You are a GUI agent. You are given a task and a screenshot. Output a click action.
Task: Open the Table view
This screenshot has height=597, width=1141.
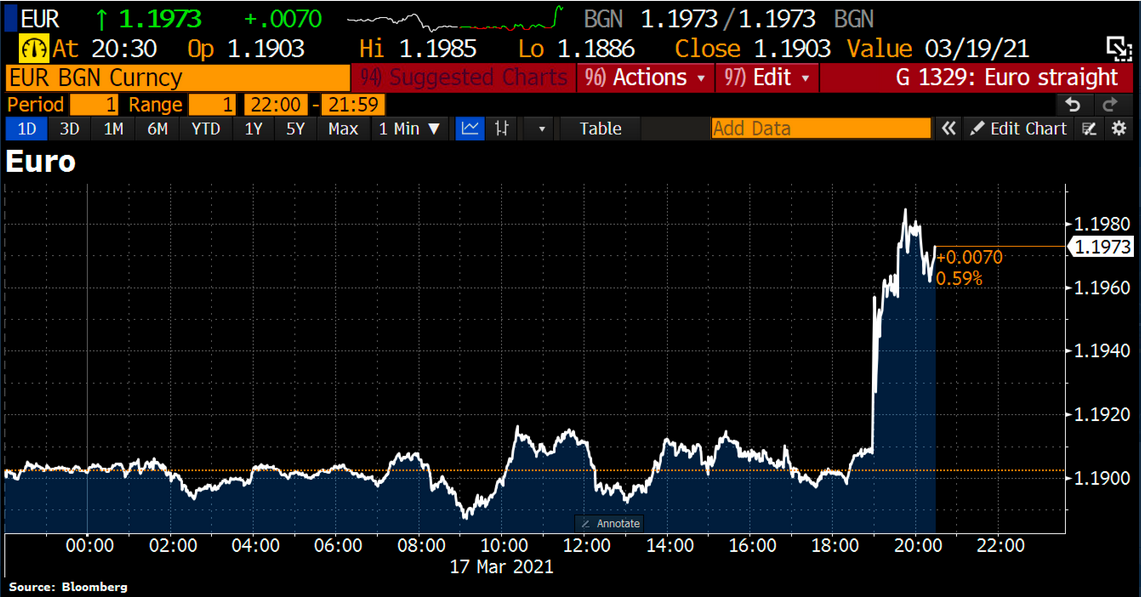600,129
